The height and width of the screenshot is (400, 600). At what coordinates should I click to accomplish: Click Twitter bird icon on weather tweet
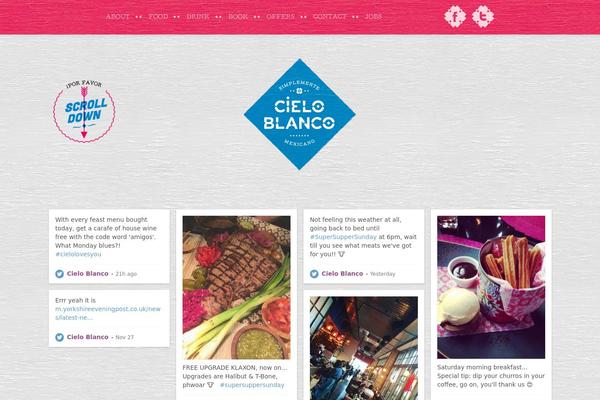click(x=314, y=274)
